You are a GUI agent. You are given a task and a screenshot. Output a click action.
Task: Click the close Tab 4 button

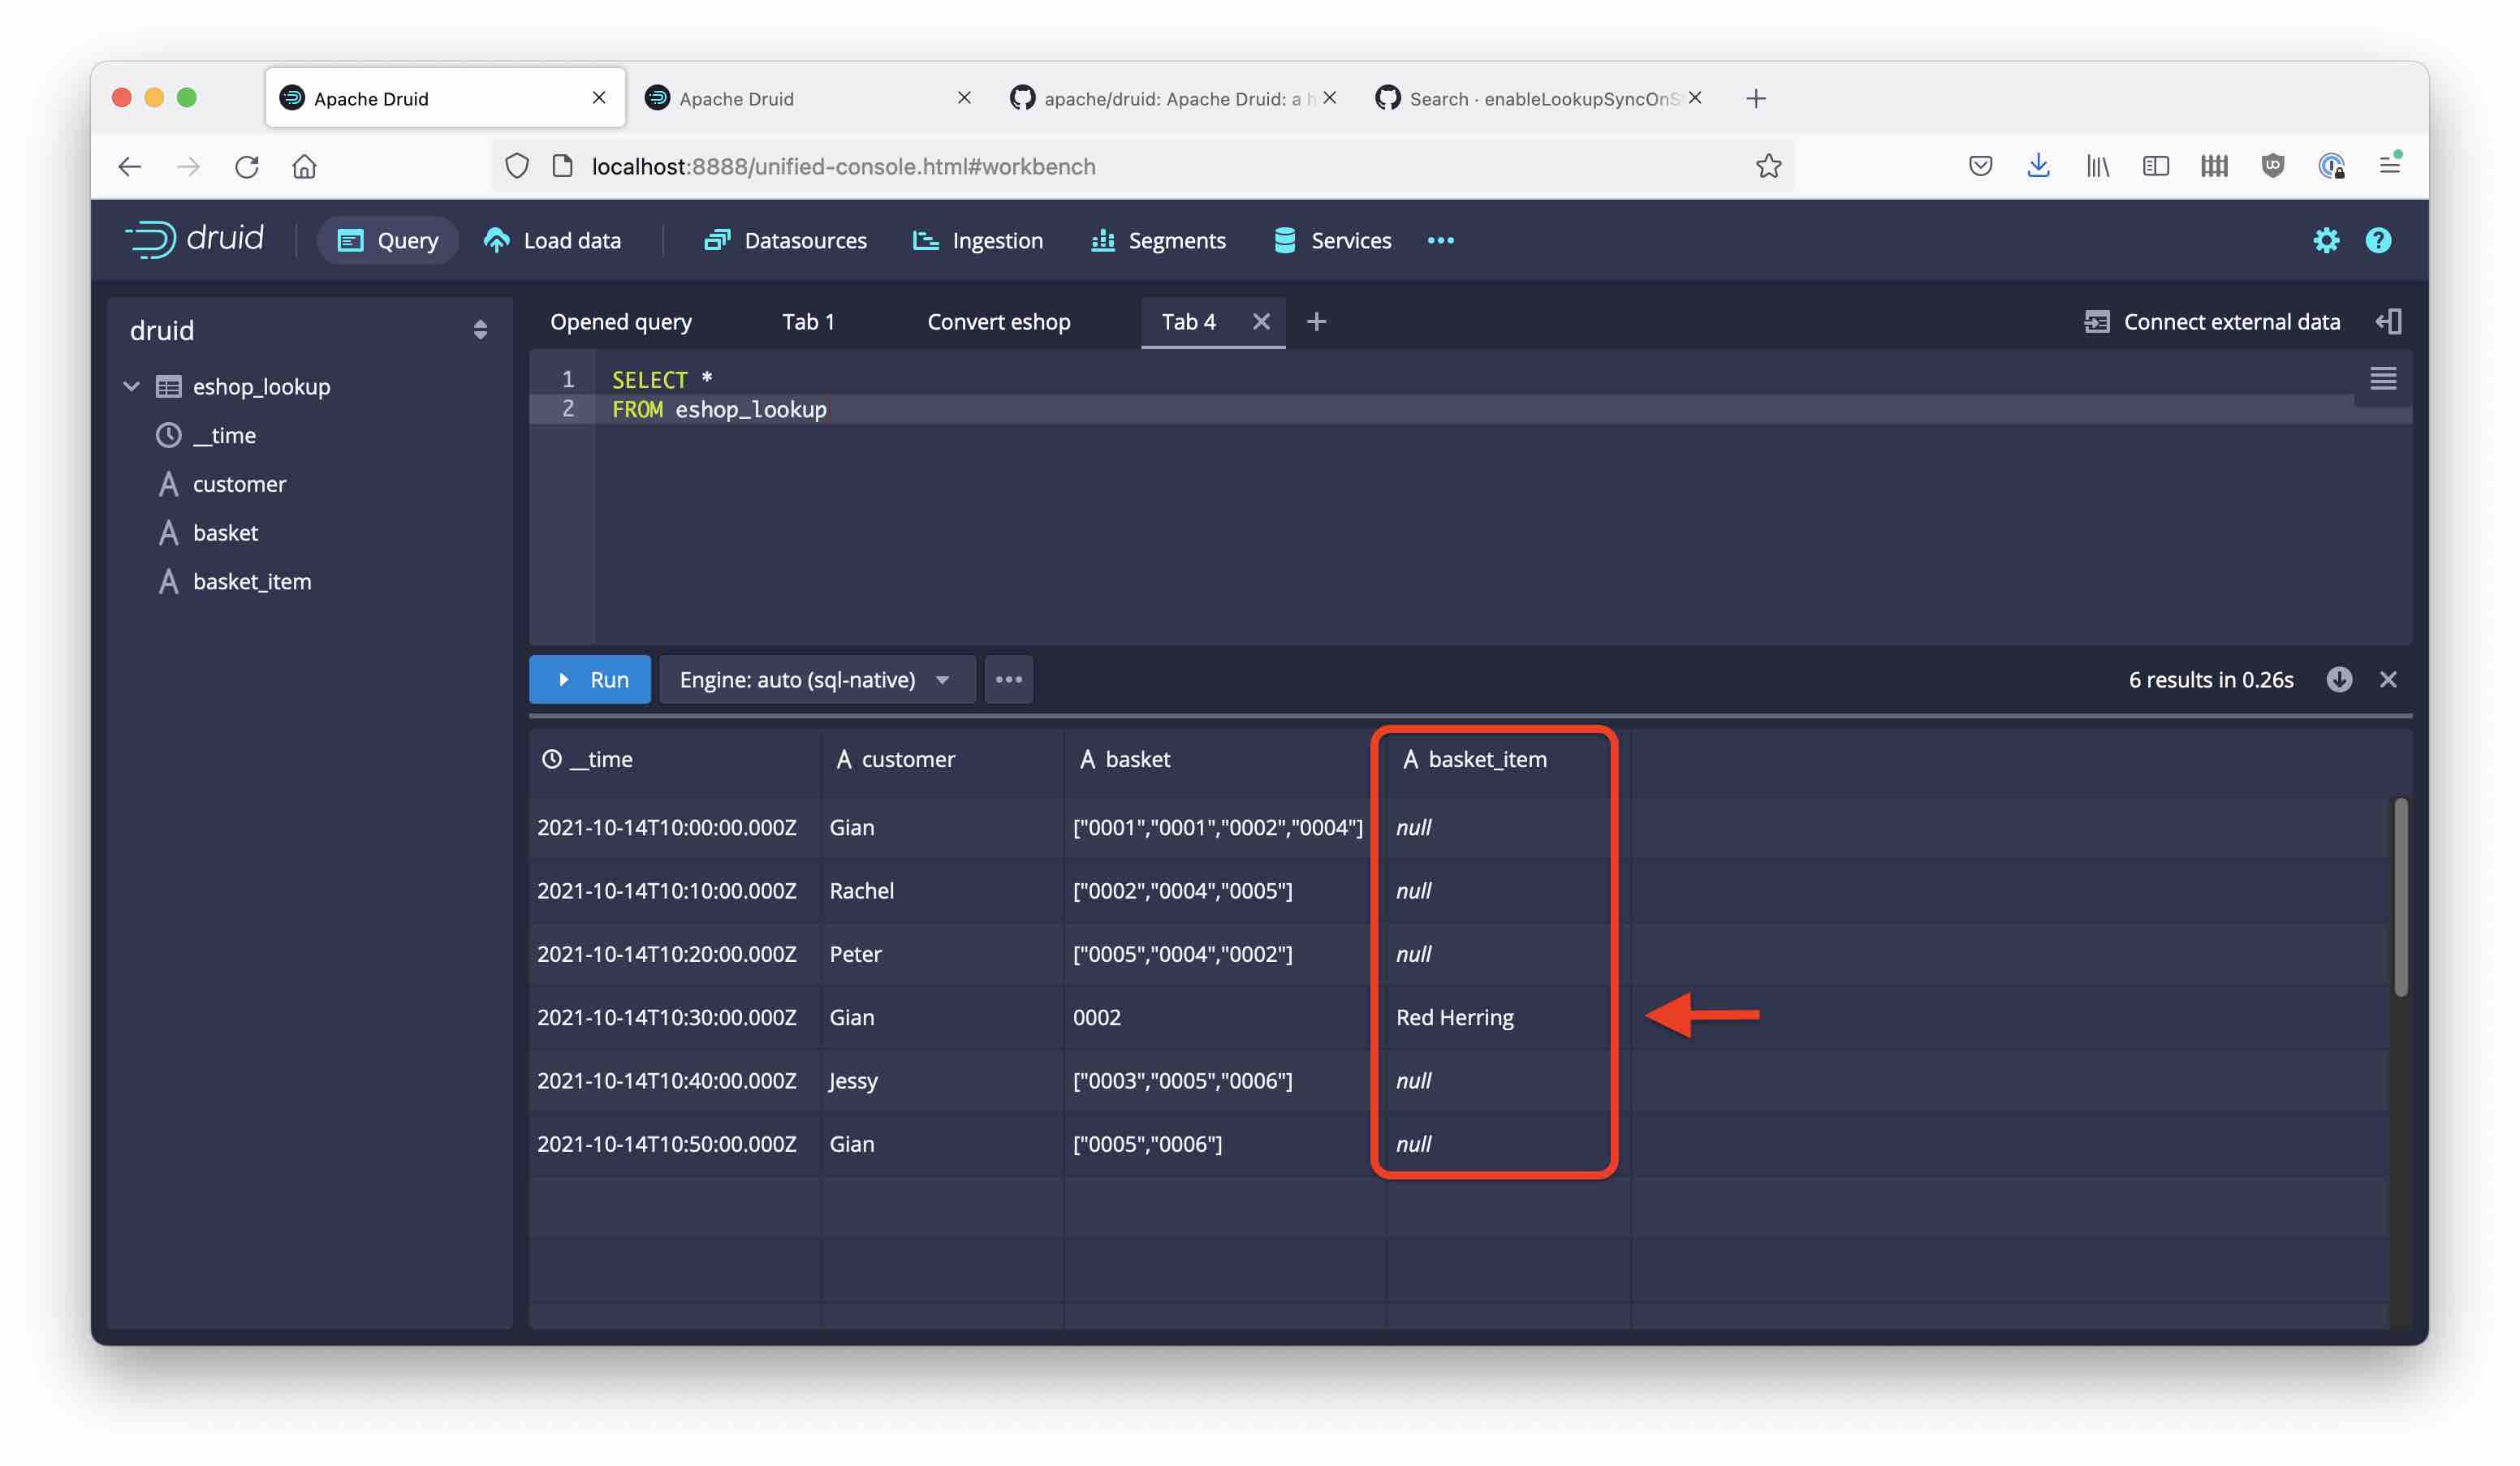1260,321
